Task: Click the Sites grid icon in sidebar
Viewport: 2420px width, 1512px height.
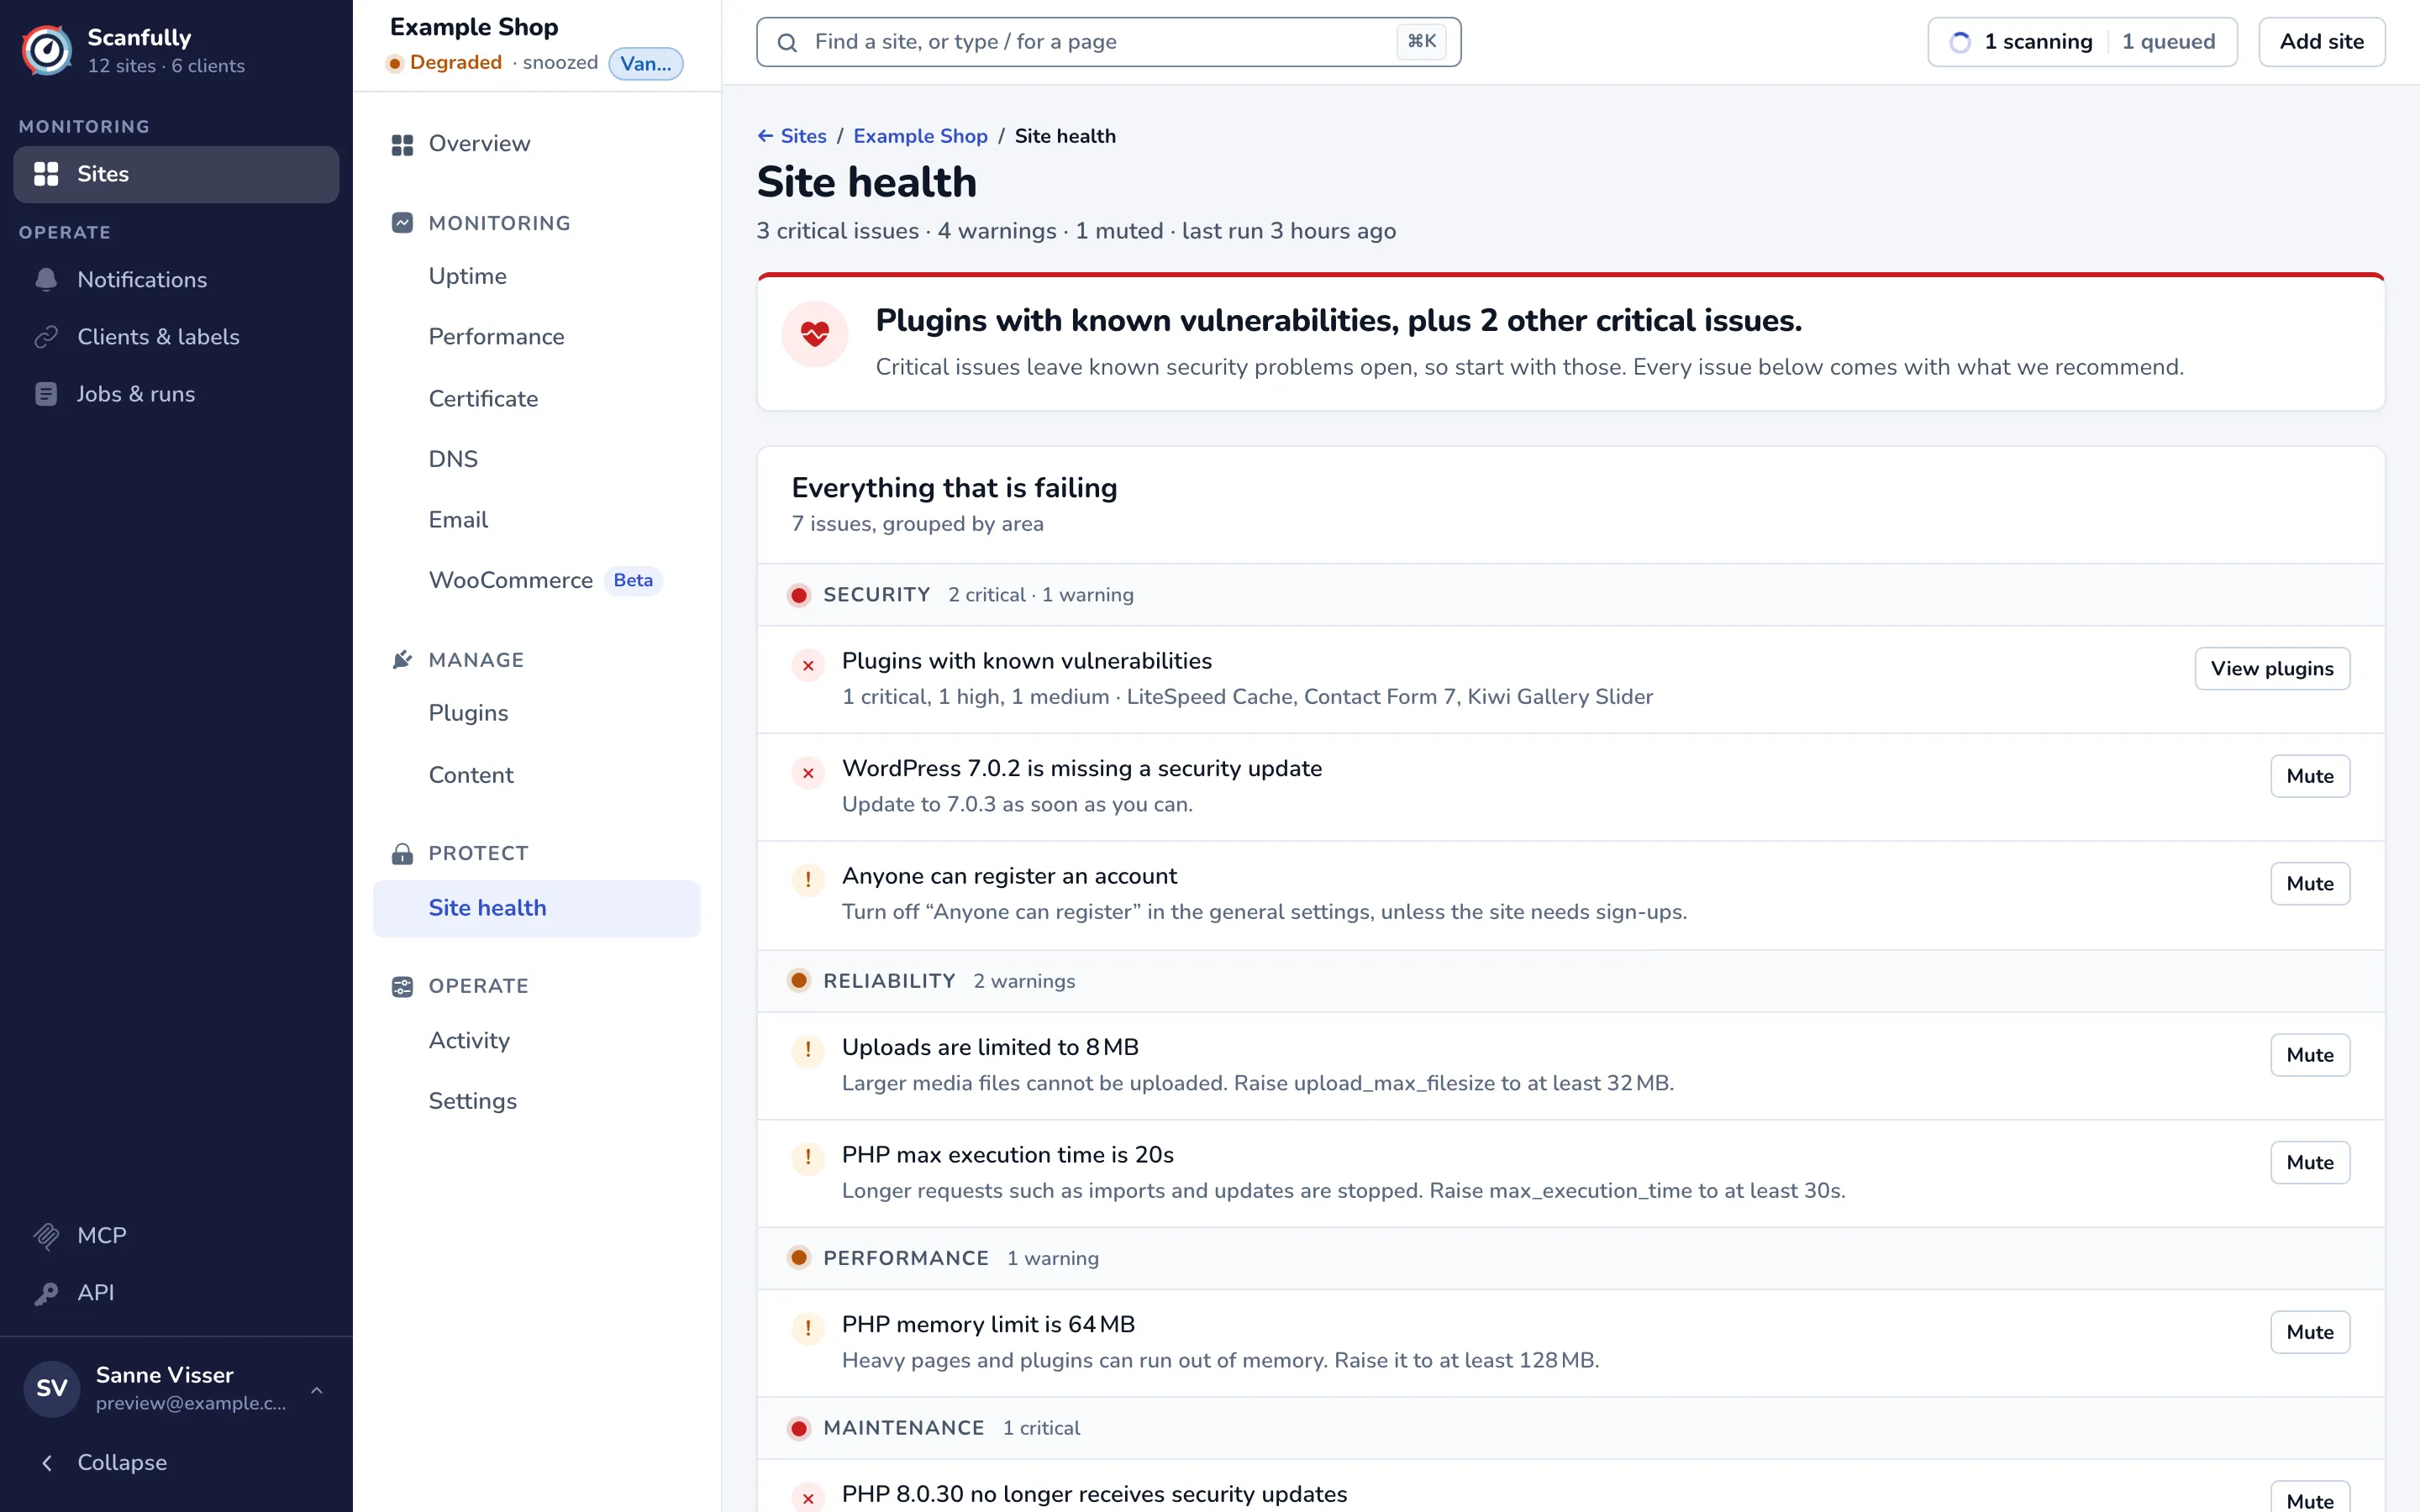Action: pyautogui.click(x=46, y=174)
